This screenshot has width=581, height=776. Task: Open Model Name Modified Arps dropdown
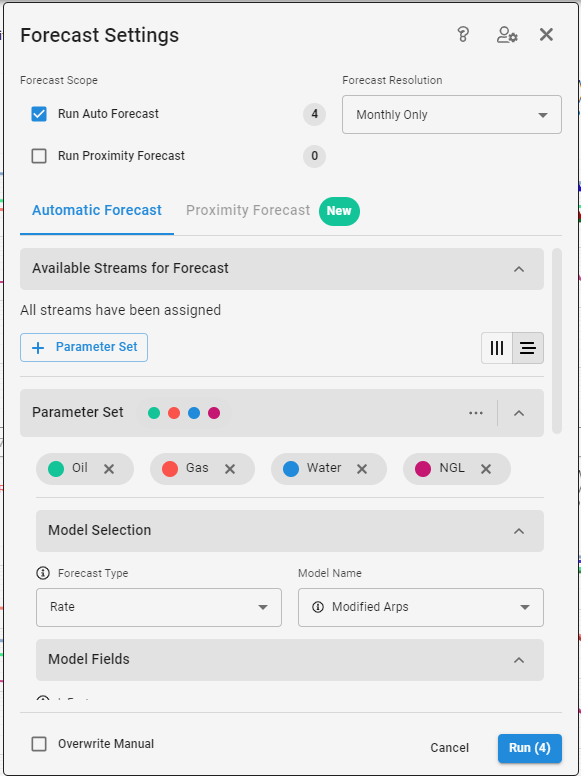[x=421, y=607]
